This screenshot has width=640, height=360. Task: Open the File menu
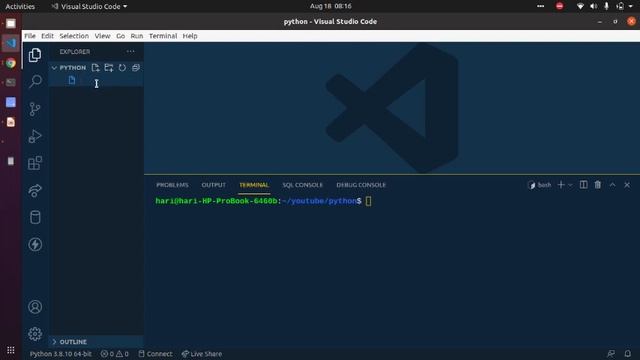pyautogui.click(x=30, y=36)
